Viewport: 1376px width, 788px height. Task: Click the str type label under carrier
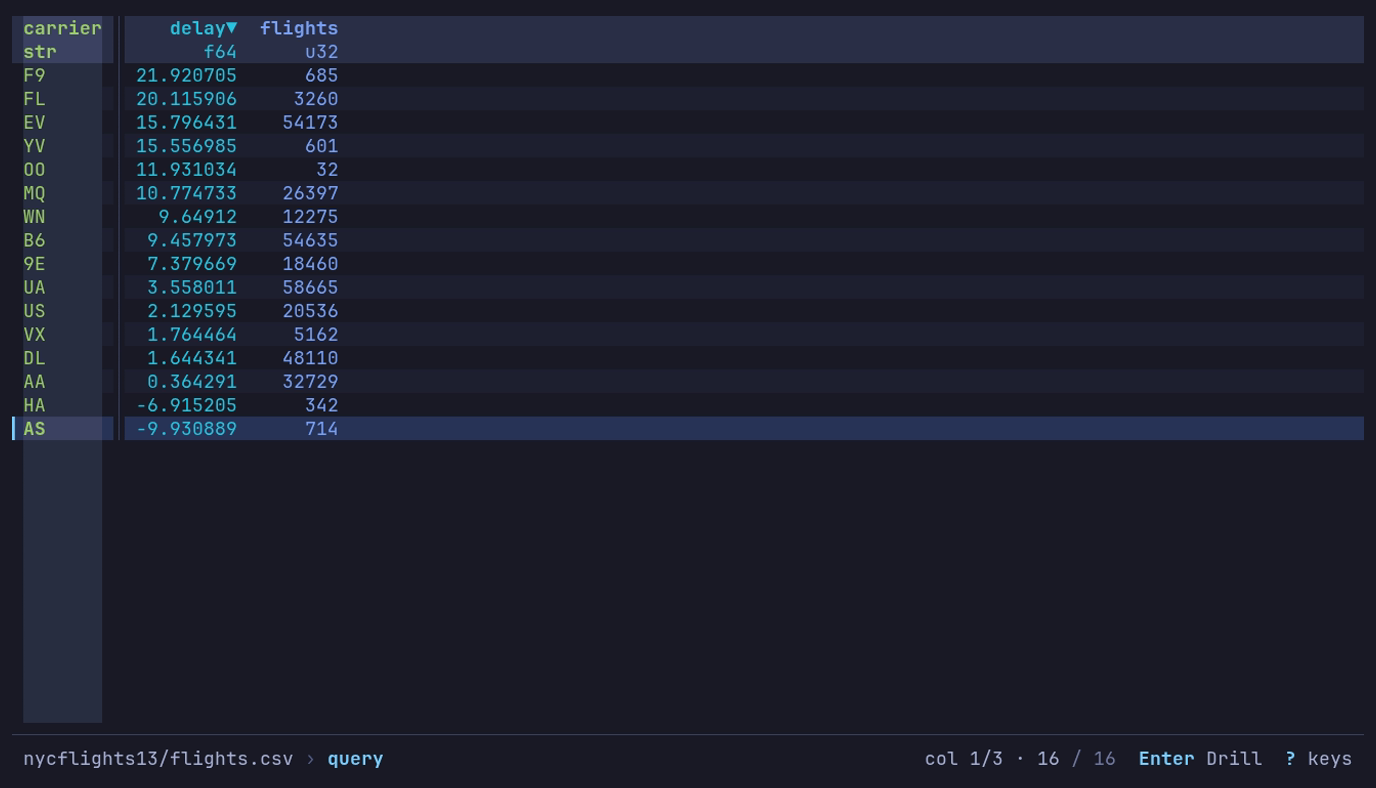(x=40, y=51)
